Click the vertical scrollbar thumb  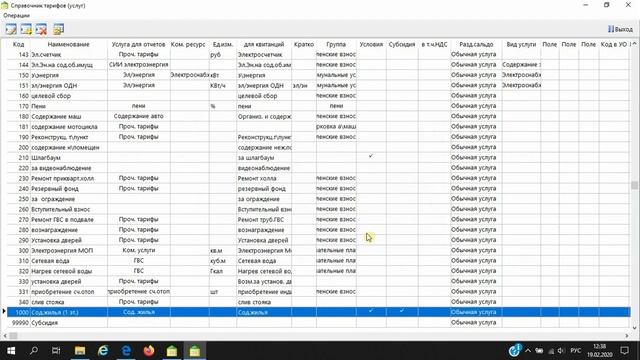(x=634, y=185)
